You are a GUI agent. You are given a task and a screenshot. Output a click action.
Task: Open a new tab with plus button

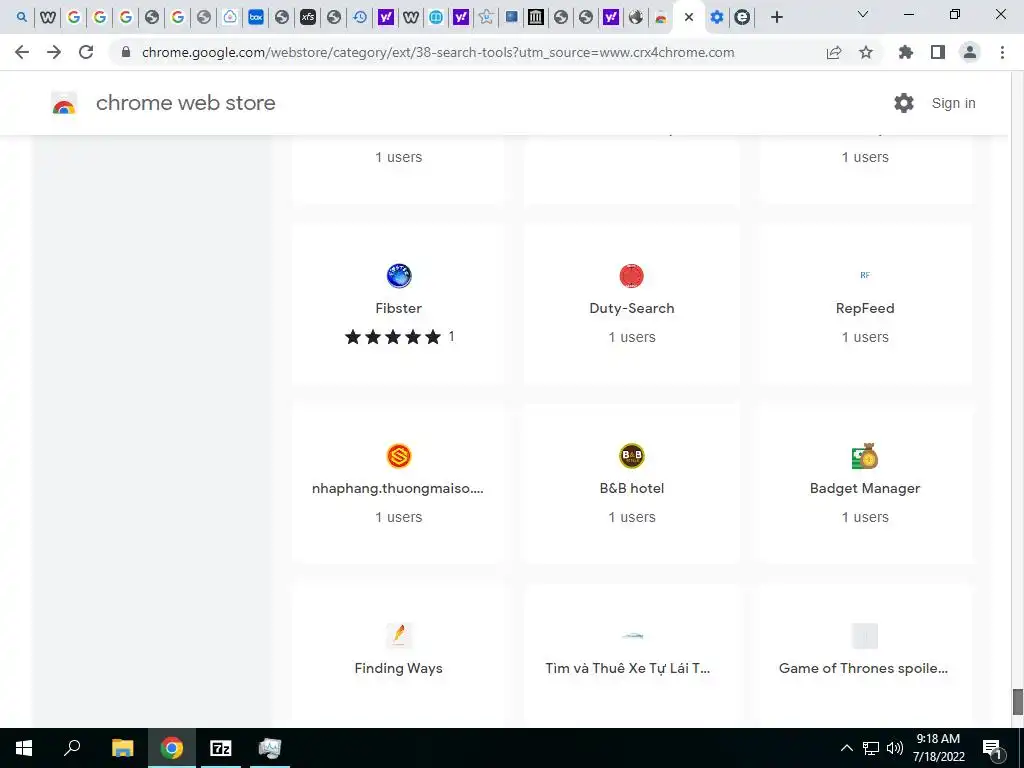[x=776, y=18]
